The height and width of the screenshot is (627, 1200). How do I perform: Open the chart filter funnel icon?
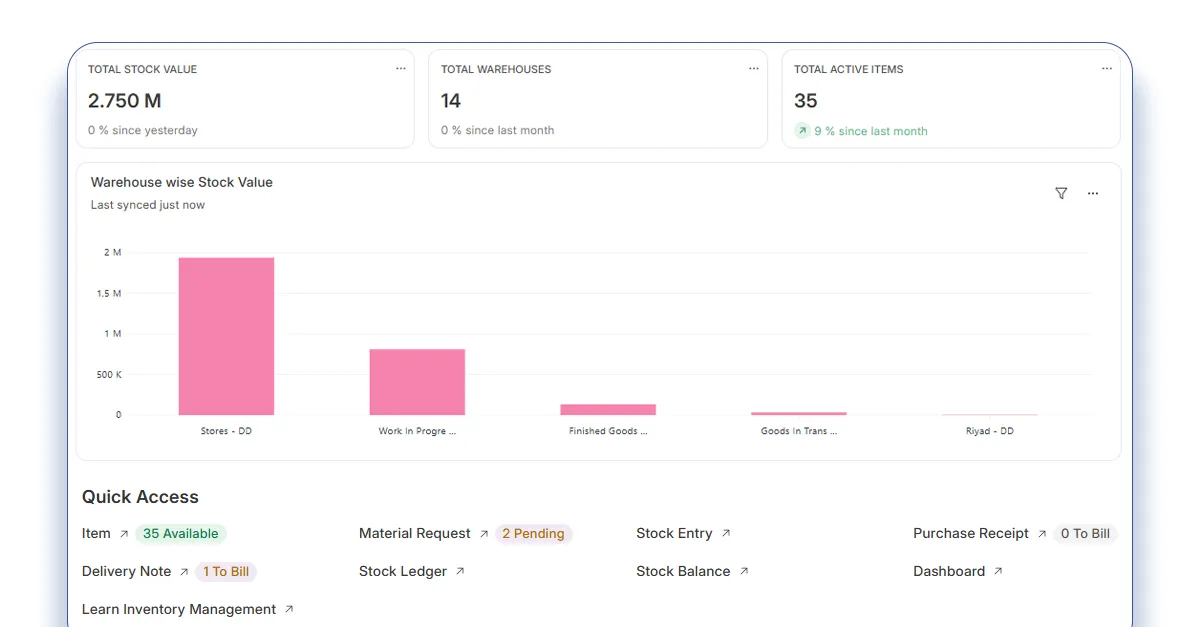tap(1061, 194)
